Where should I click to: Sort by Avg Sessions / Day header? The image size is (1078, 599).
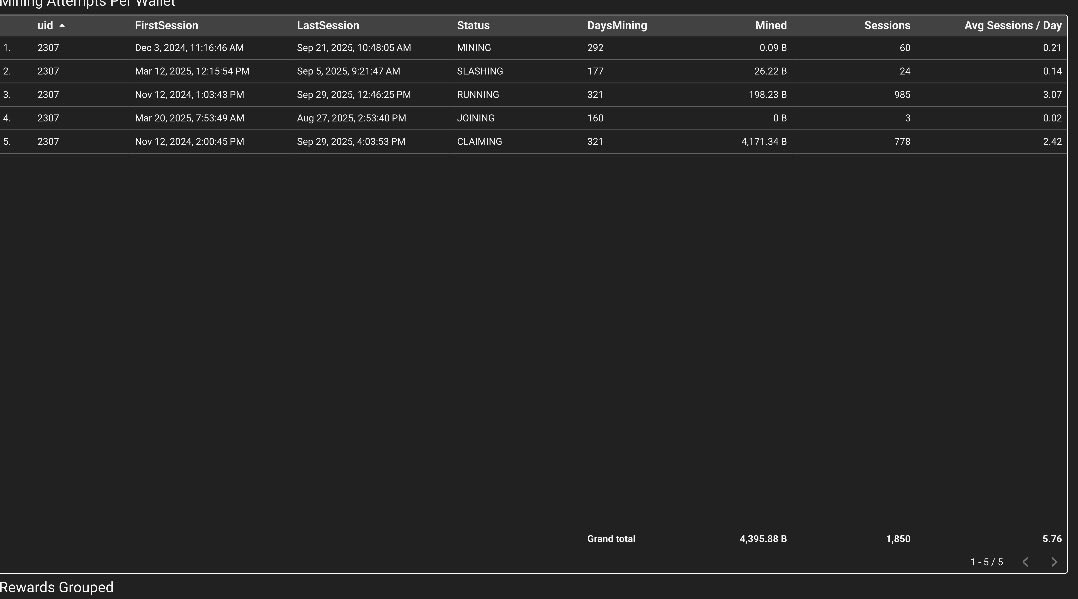click(x=1013, y=25)
